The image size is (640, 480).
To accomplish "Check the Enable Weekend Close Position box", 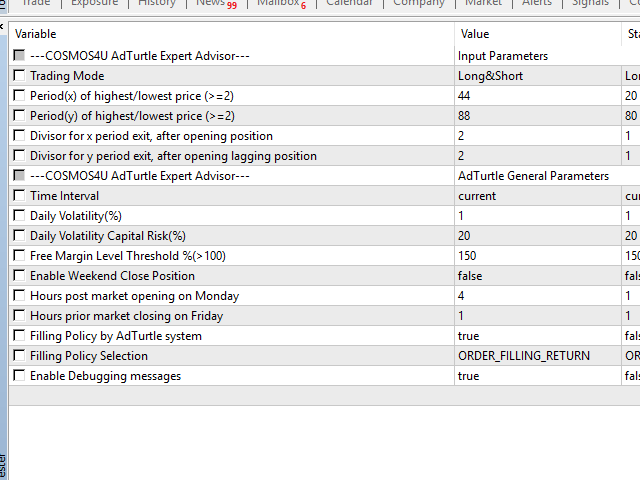I will click(x=20, y=276).
